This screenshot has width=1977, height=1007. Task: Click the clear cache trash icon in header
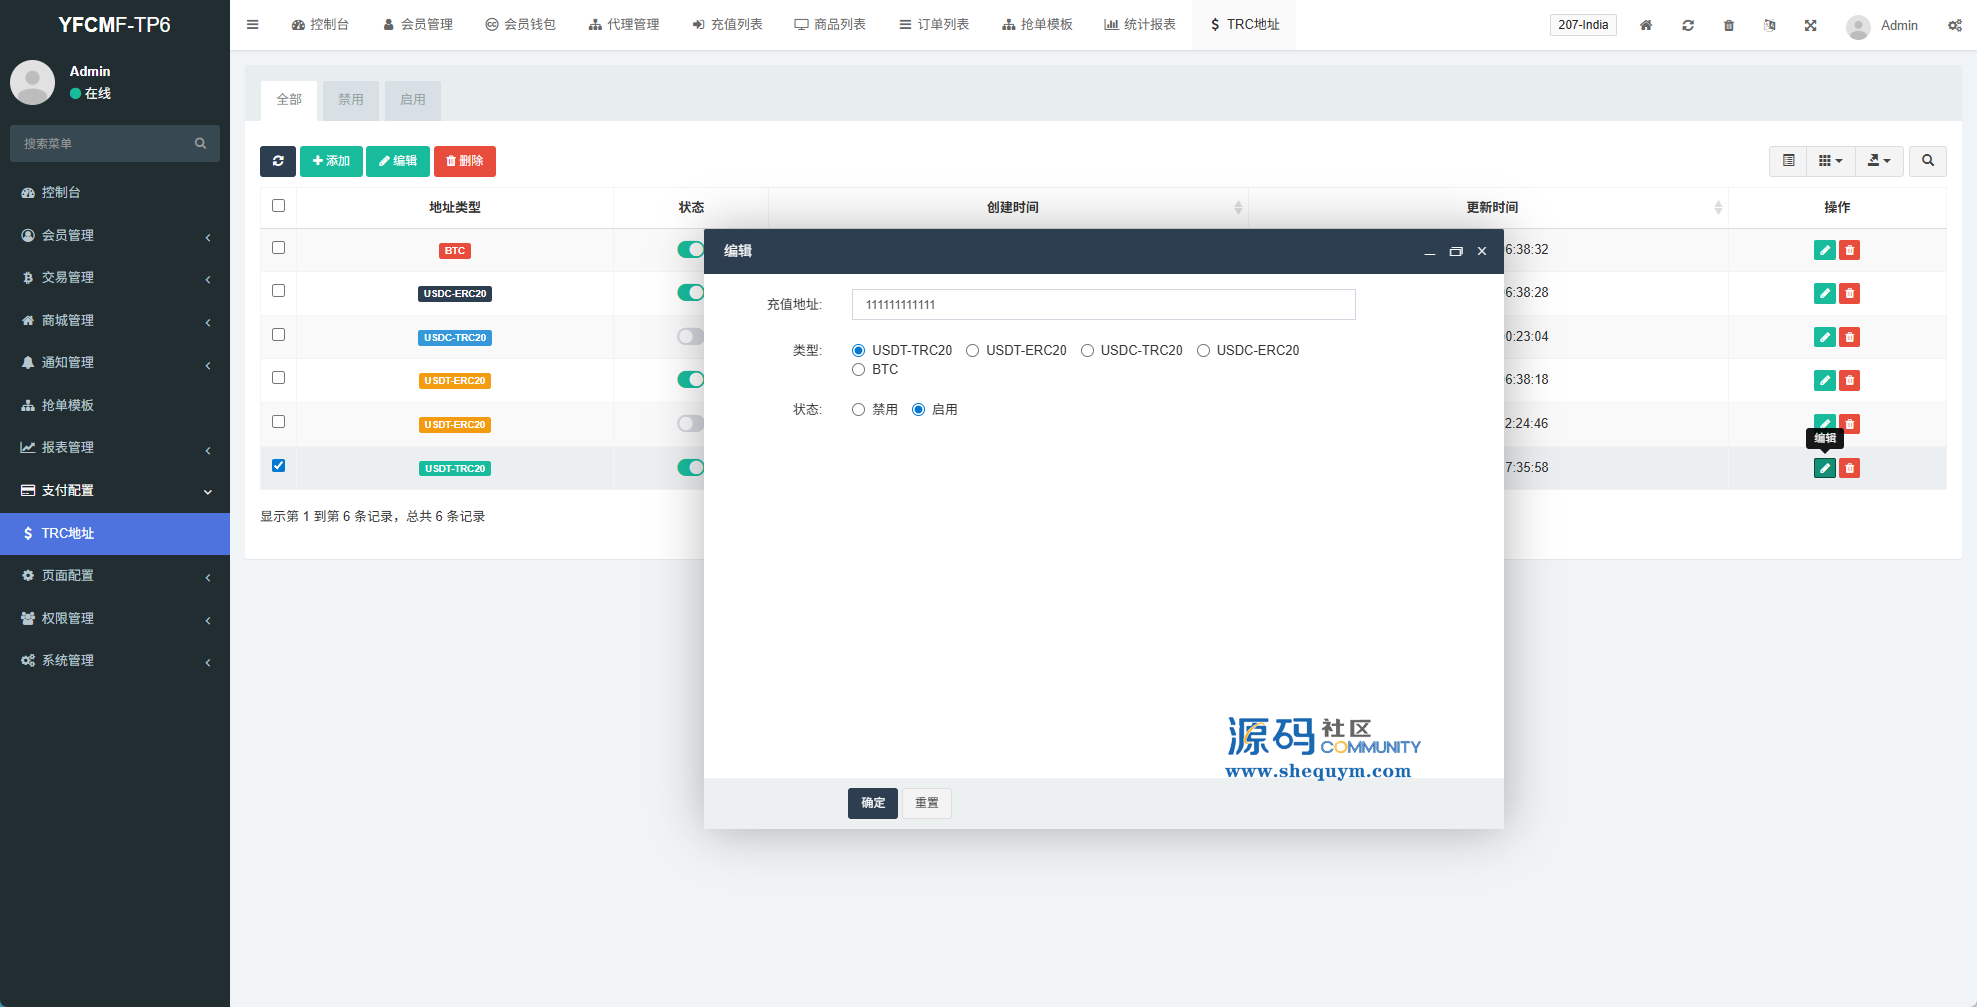point(1728,25)
